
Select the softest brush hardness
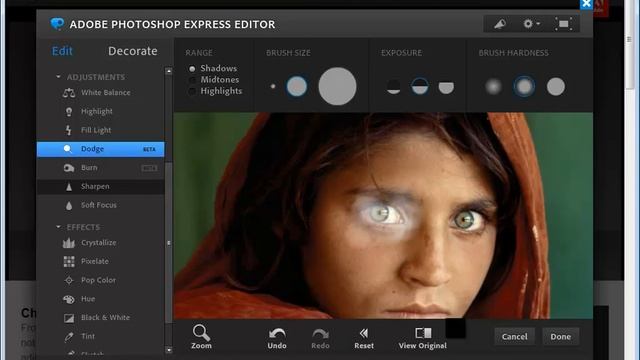click(x=493, y=87)
